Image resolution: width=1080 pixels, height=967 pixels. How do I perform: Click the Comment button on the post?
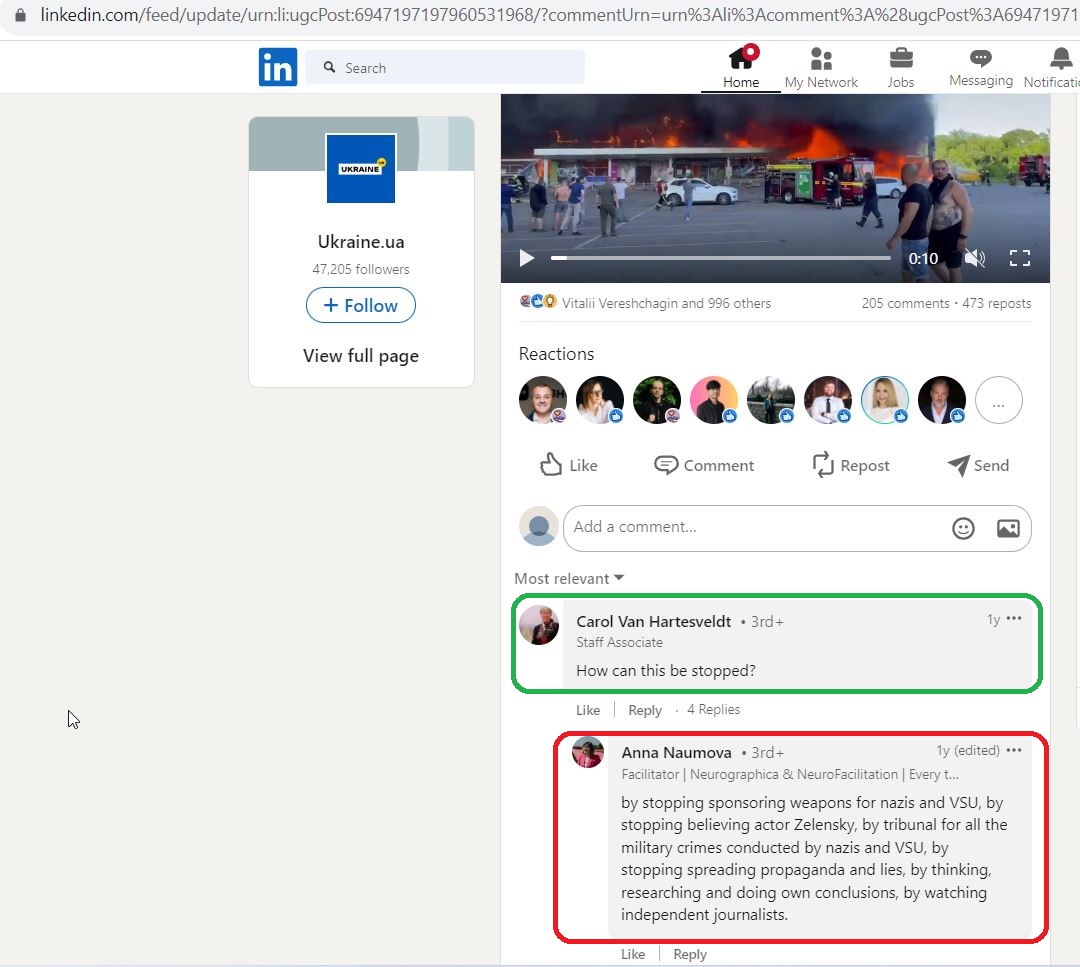point(704,466)
